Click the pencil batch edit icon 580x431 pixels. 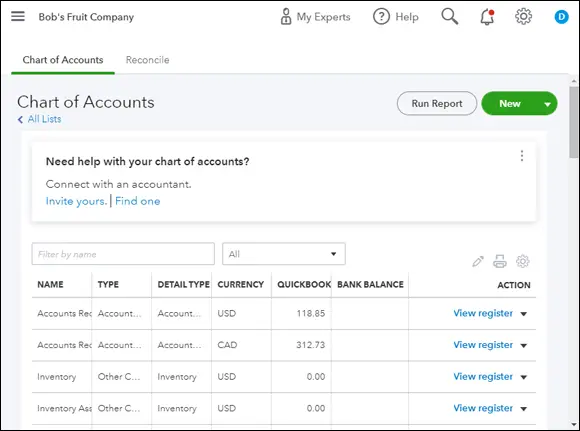pos(478,261)
